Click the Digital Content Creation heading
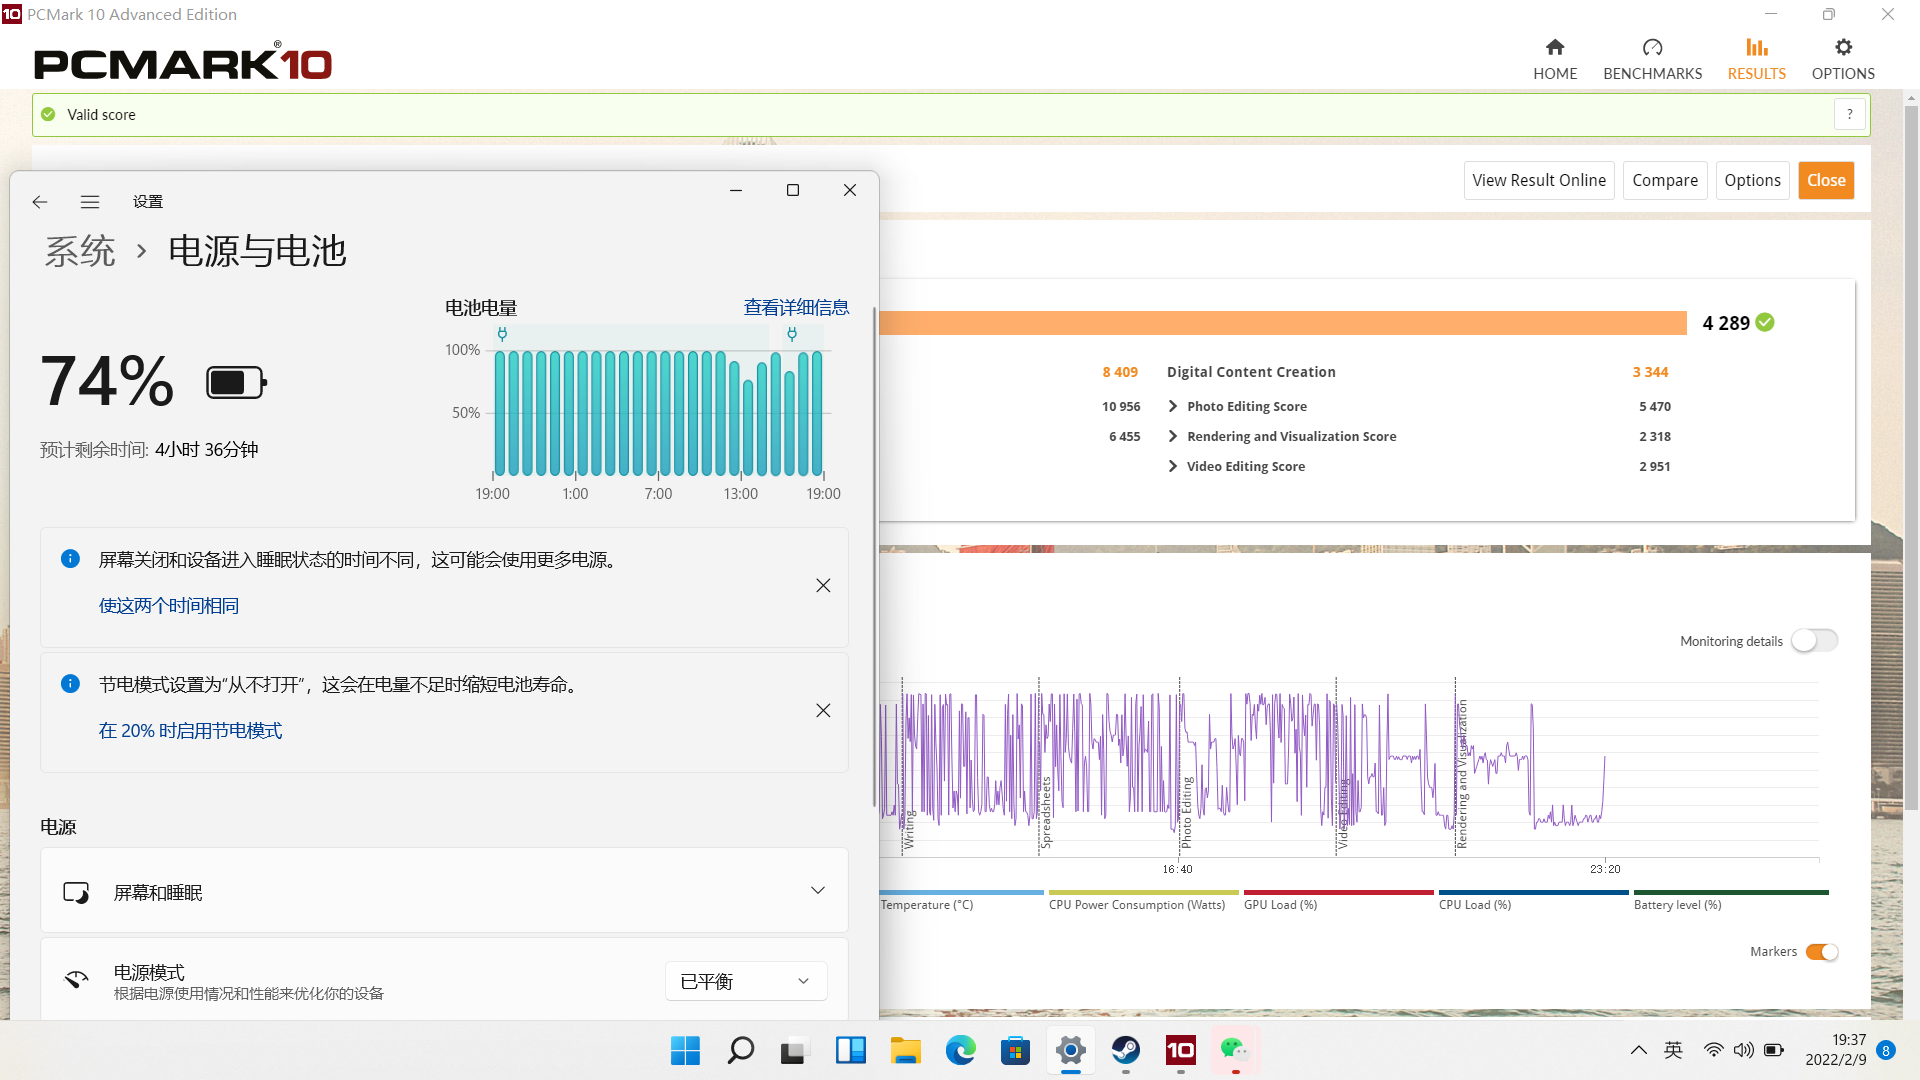This screenshot has height=1080, width=1920. [1251, 372]
